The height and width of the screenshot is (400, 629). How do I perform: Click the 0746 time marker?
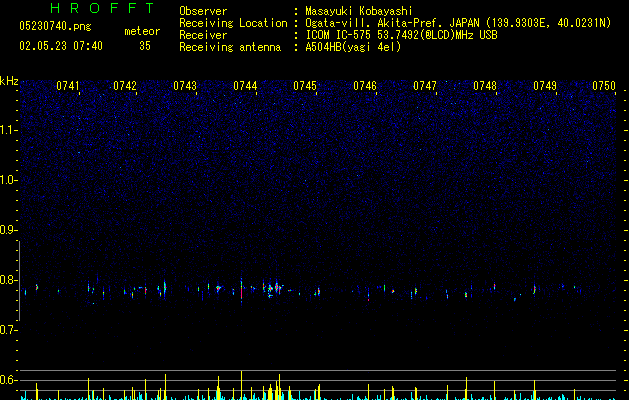[365, 86]
